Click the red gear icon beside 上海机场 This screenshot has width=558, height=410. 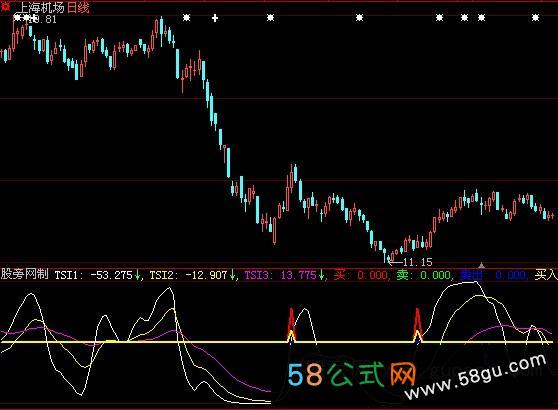click(6, 6)
